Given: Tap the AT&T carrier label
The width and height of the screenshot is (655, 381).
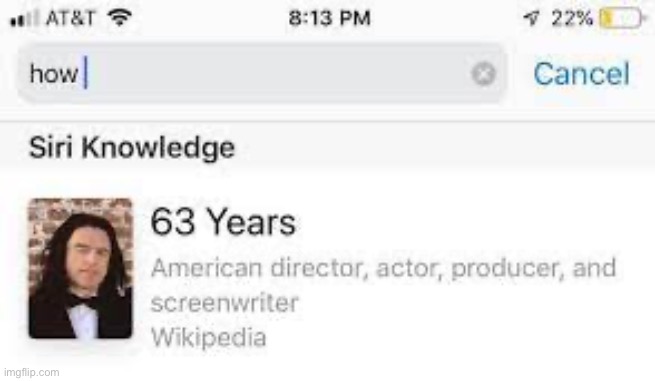Looking at the screenshot, I should coord(71,18).
